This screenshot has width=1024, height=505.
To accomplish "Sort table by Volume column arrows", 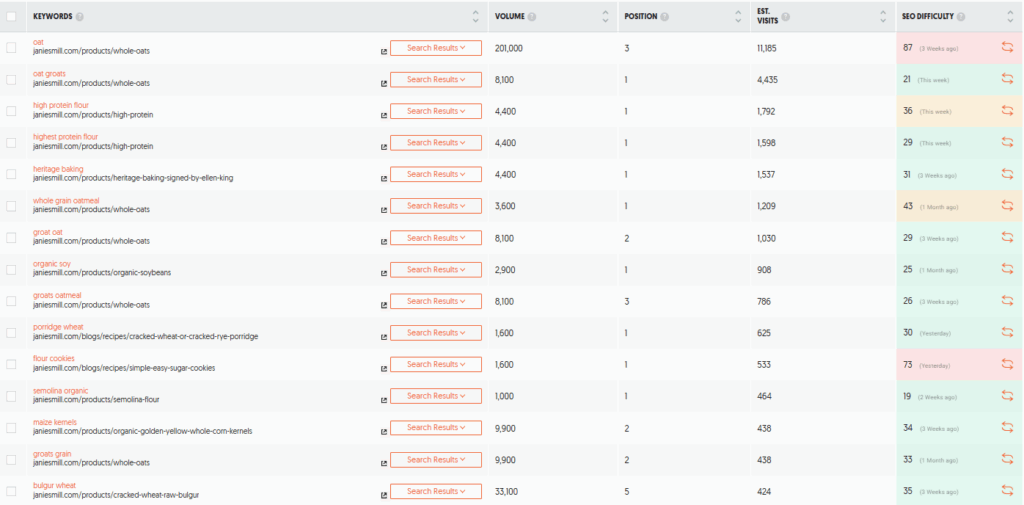I will point(605,16).
